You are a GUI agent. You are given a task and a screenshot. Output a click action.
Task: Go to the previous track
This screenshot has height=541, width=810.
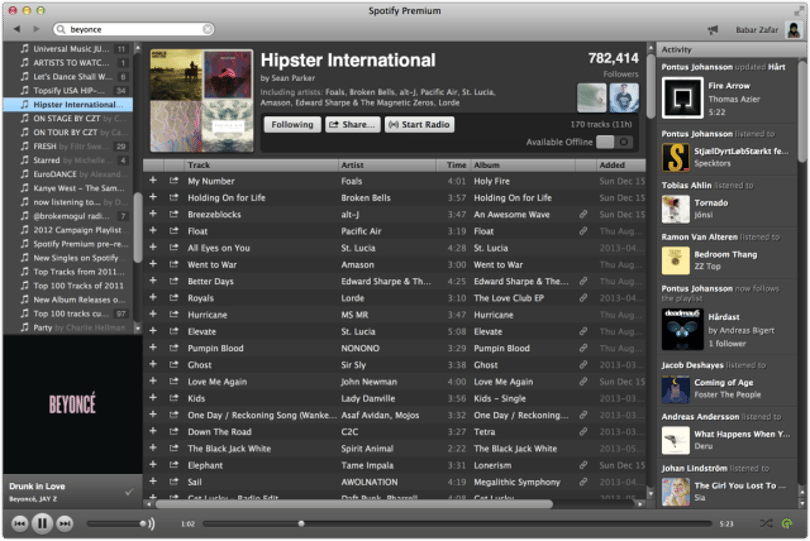pyautogui.click(x=20, y=523)
